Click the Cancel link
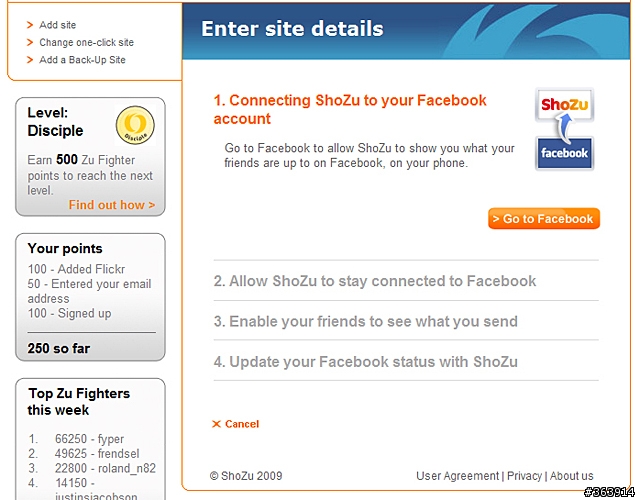 (x=242, y=424)
